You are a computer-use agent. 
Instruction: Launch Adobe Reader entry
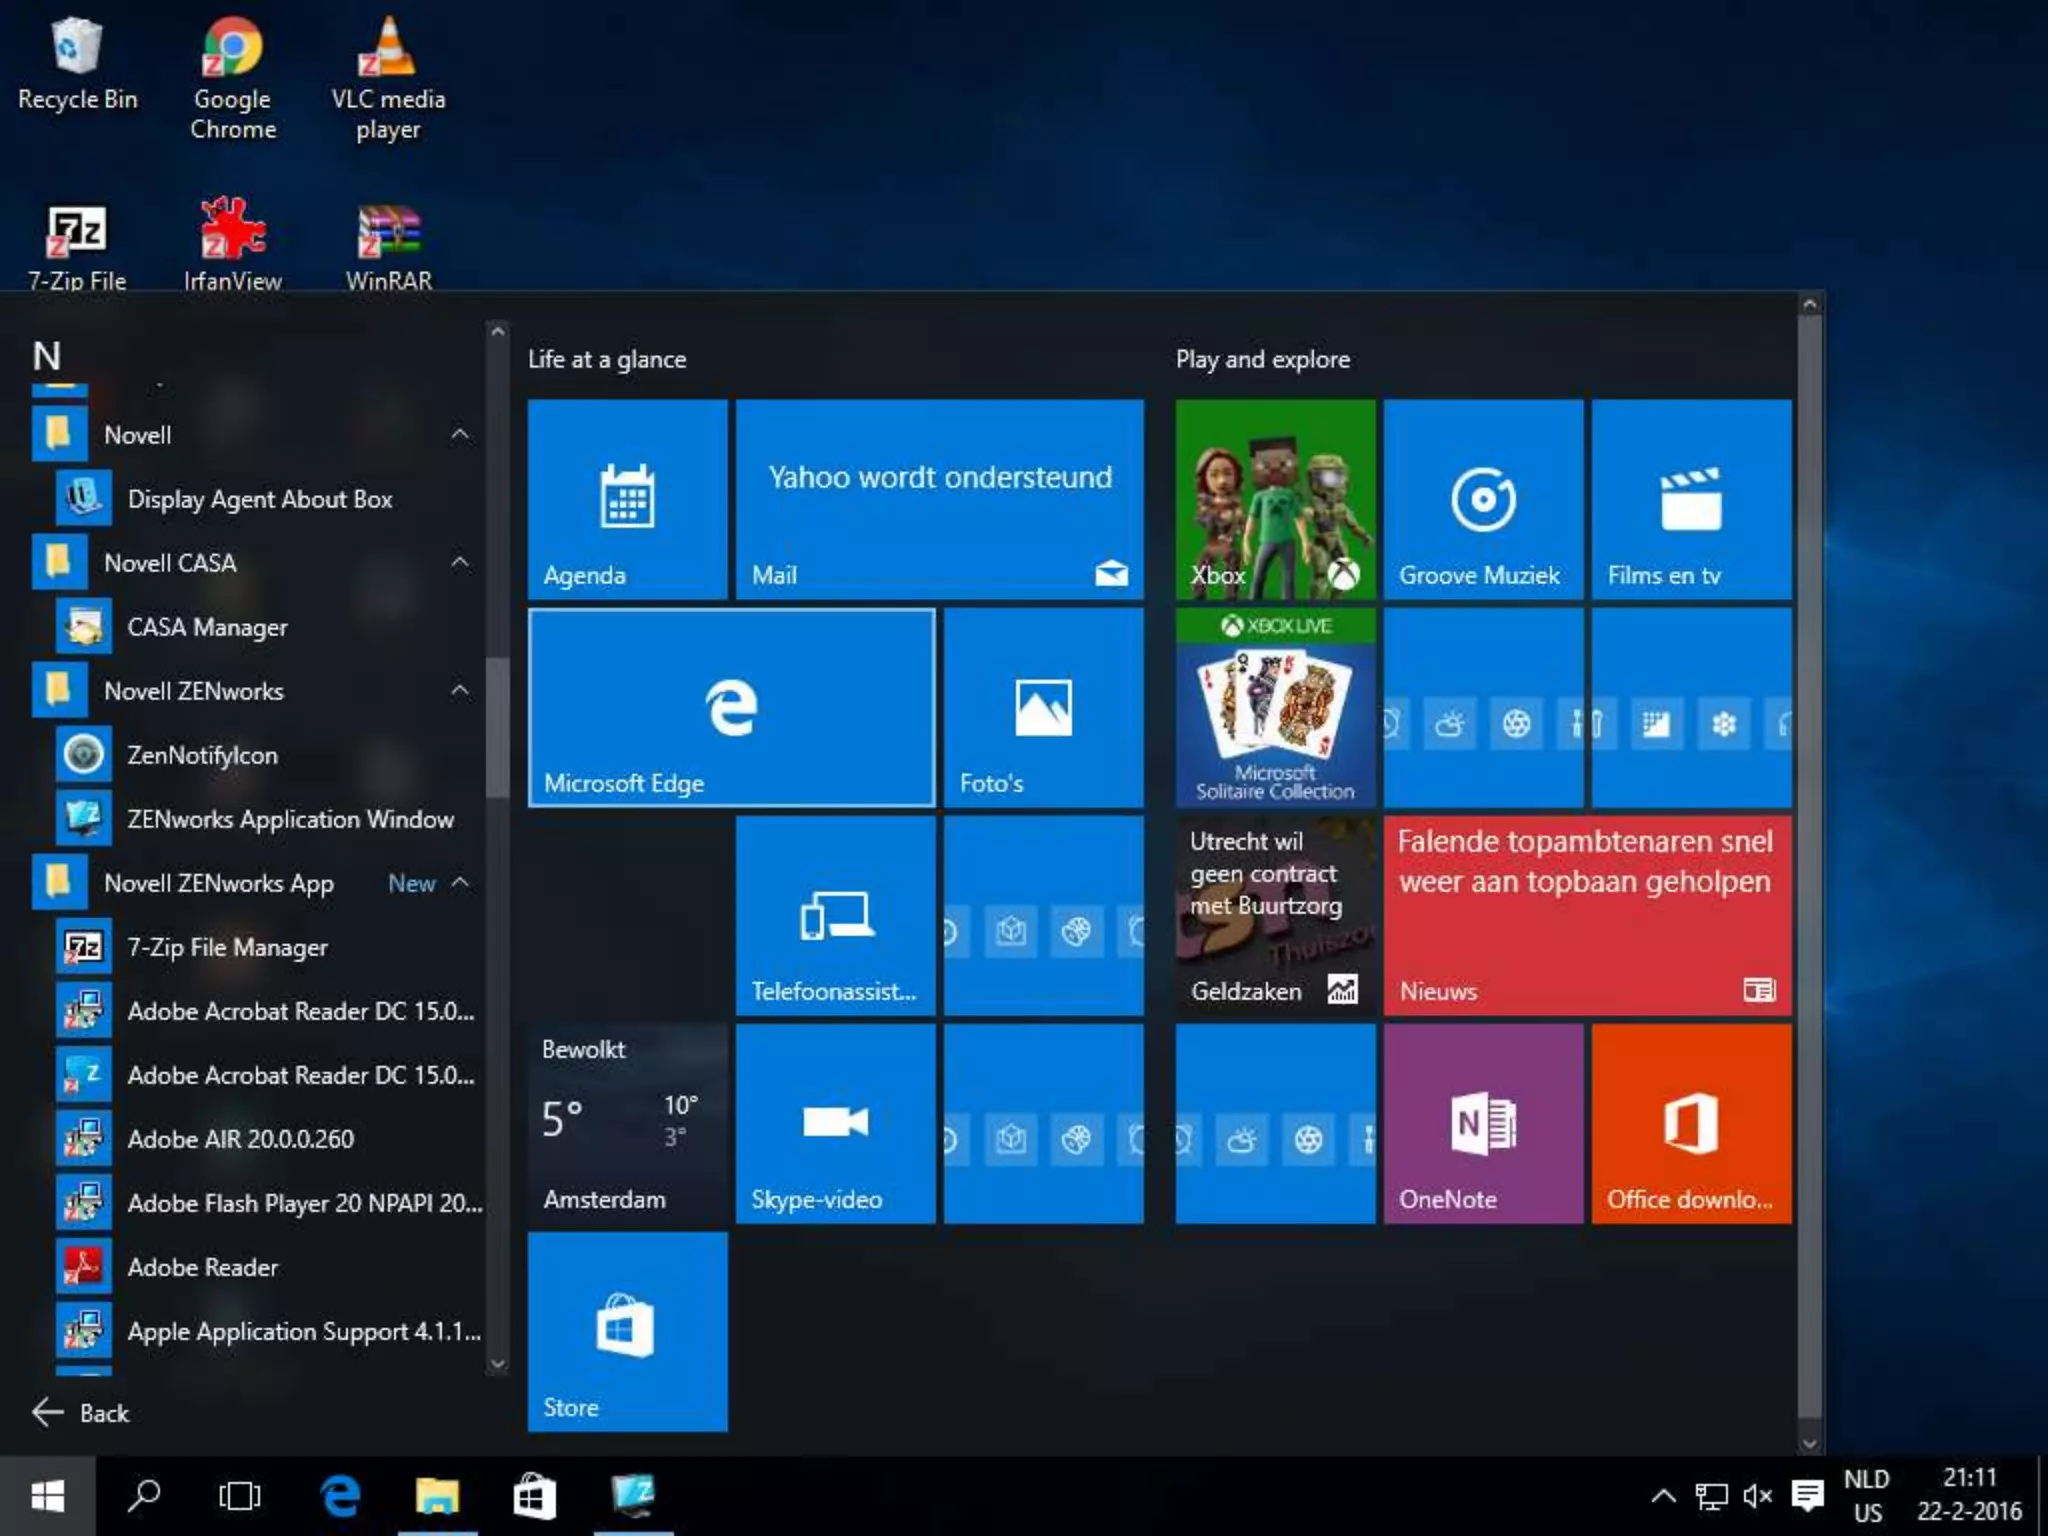click(x=258, y=1266)
